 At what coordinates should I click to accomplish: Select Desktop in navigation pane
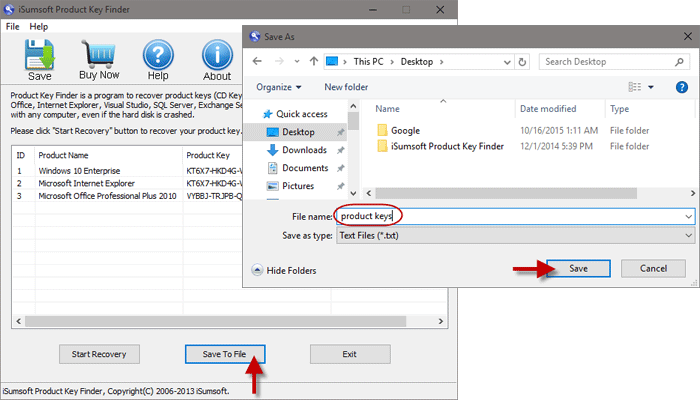[x=295, y=132]
